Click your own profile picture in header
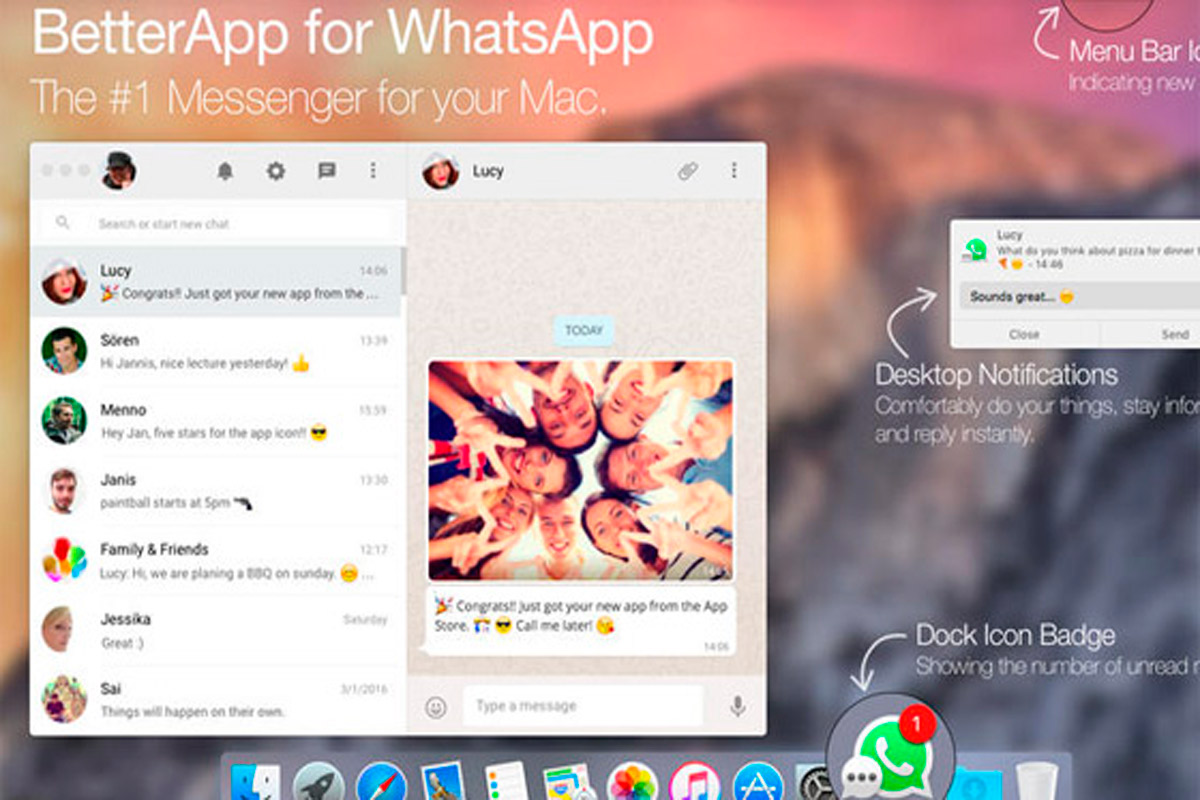This screenshot has width=1200, height=800. coord(119,171)
